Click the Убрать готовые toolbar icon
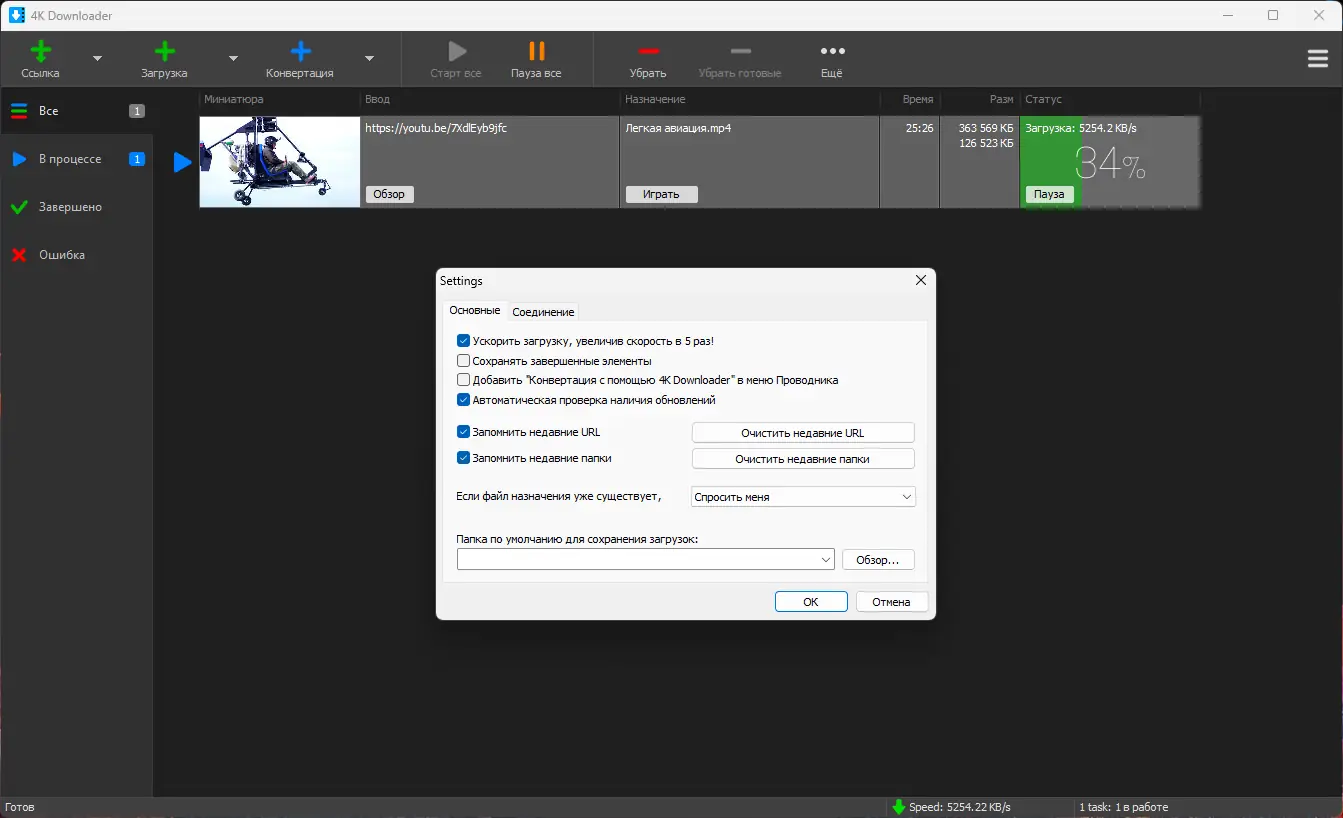 tap(740, 51)
